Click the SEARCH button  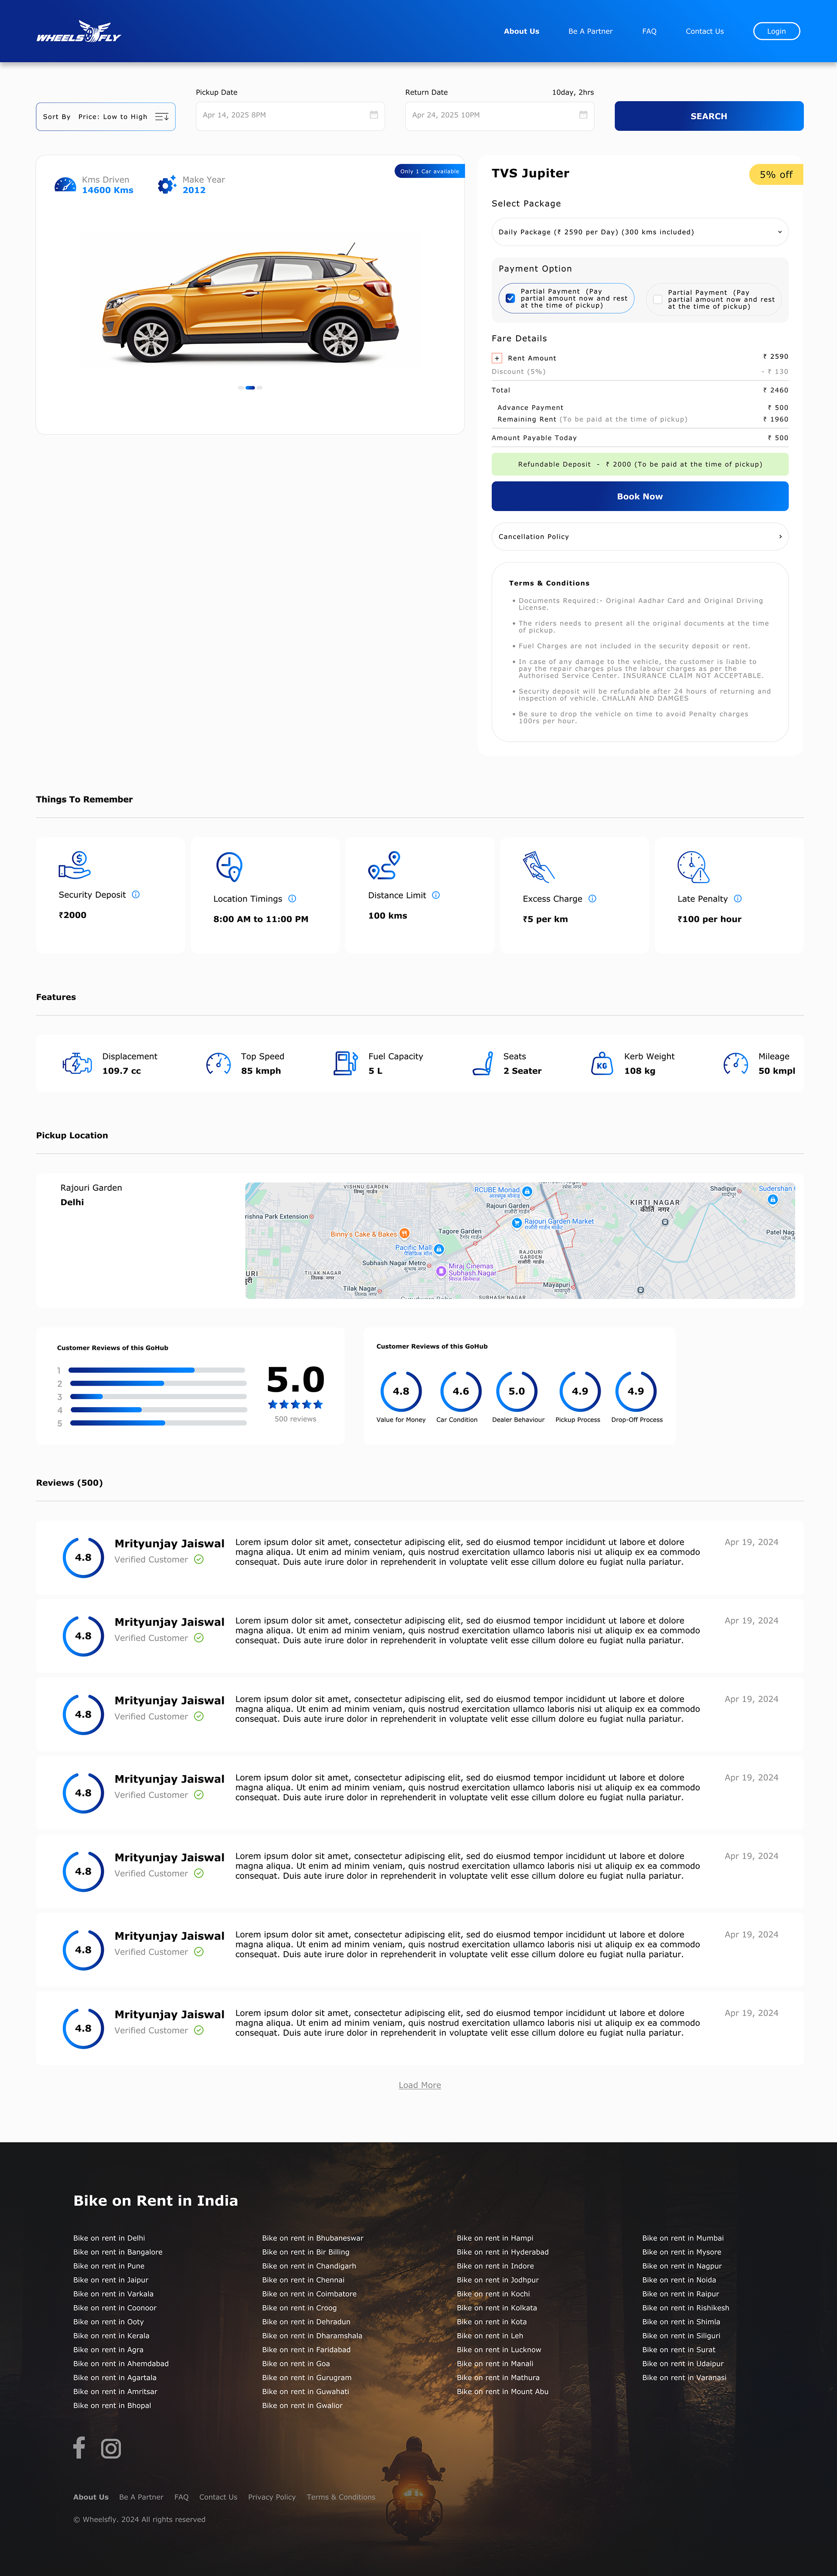709,116
